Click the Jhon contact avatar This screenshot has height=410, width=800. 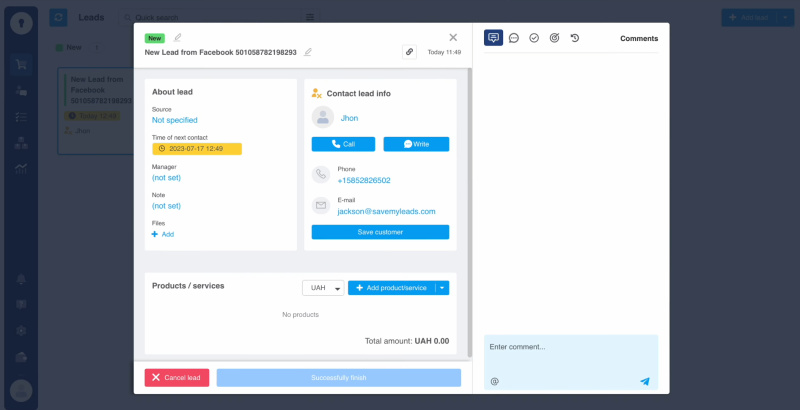click(322, 118)
